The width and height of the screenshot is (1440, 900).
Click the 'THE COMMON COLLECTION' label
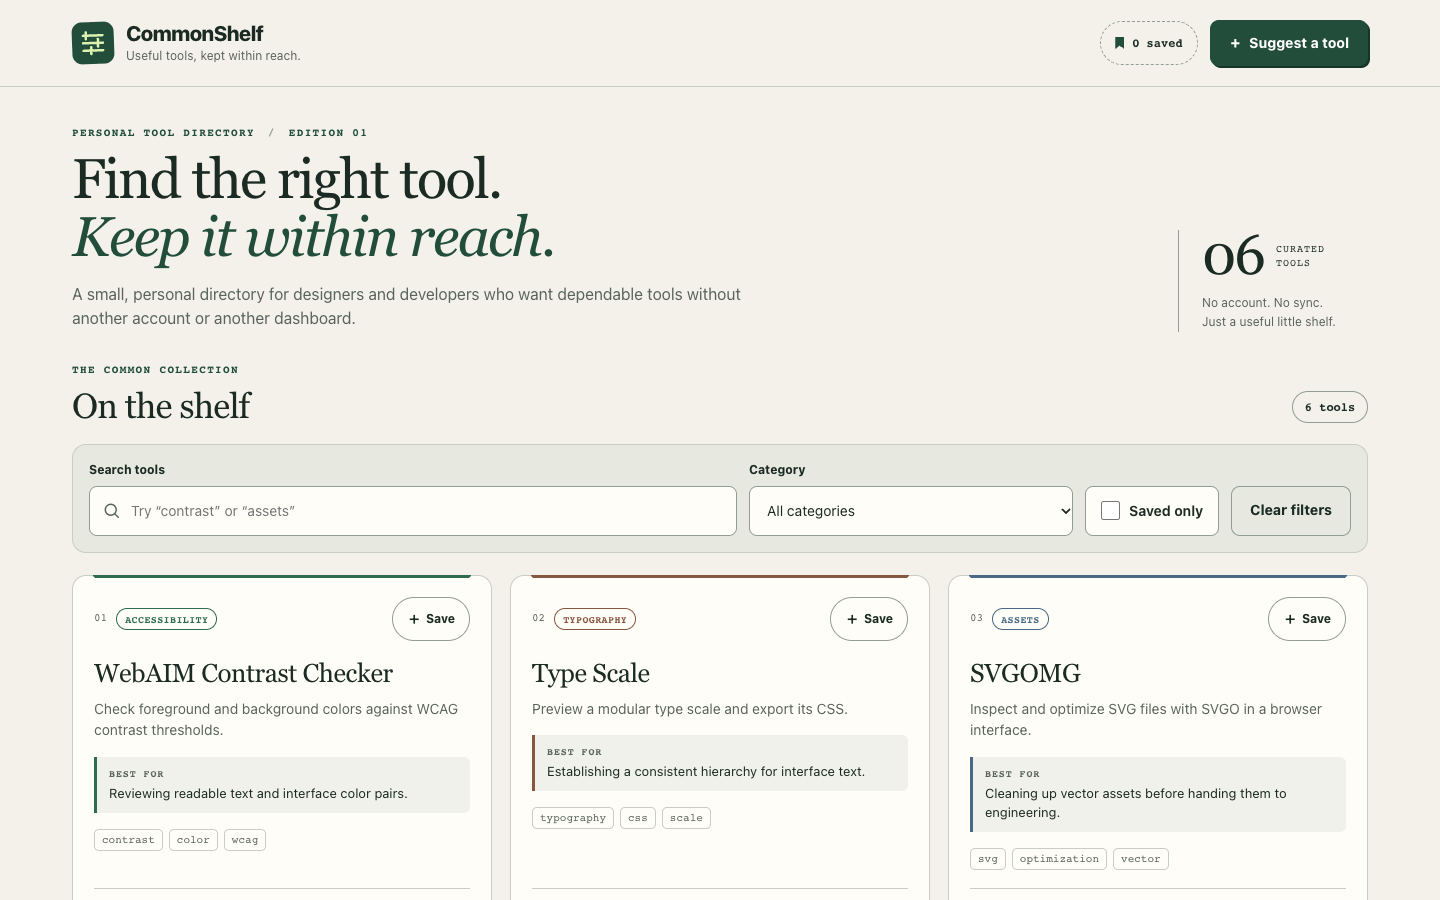tap(155, 370)
